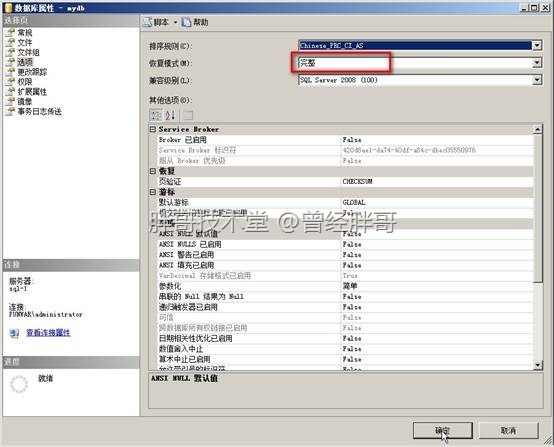Click the property pages icon beside sort button
This screenshot has height=447, width=554.
tap(188, 115)
